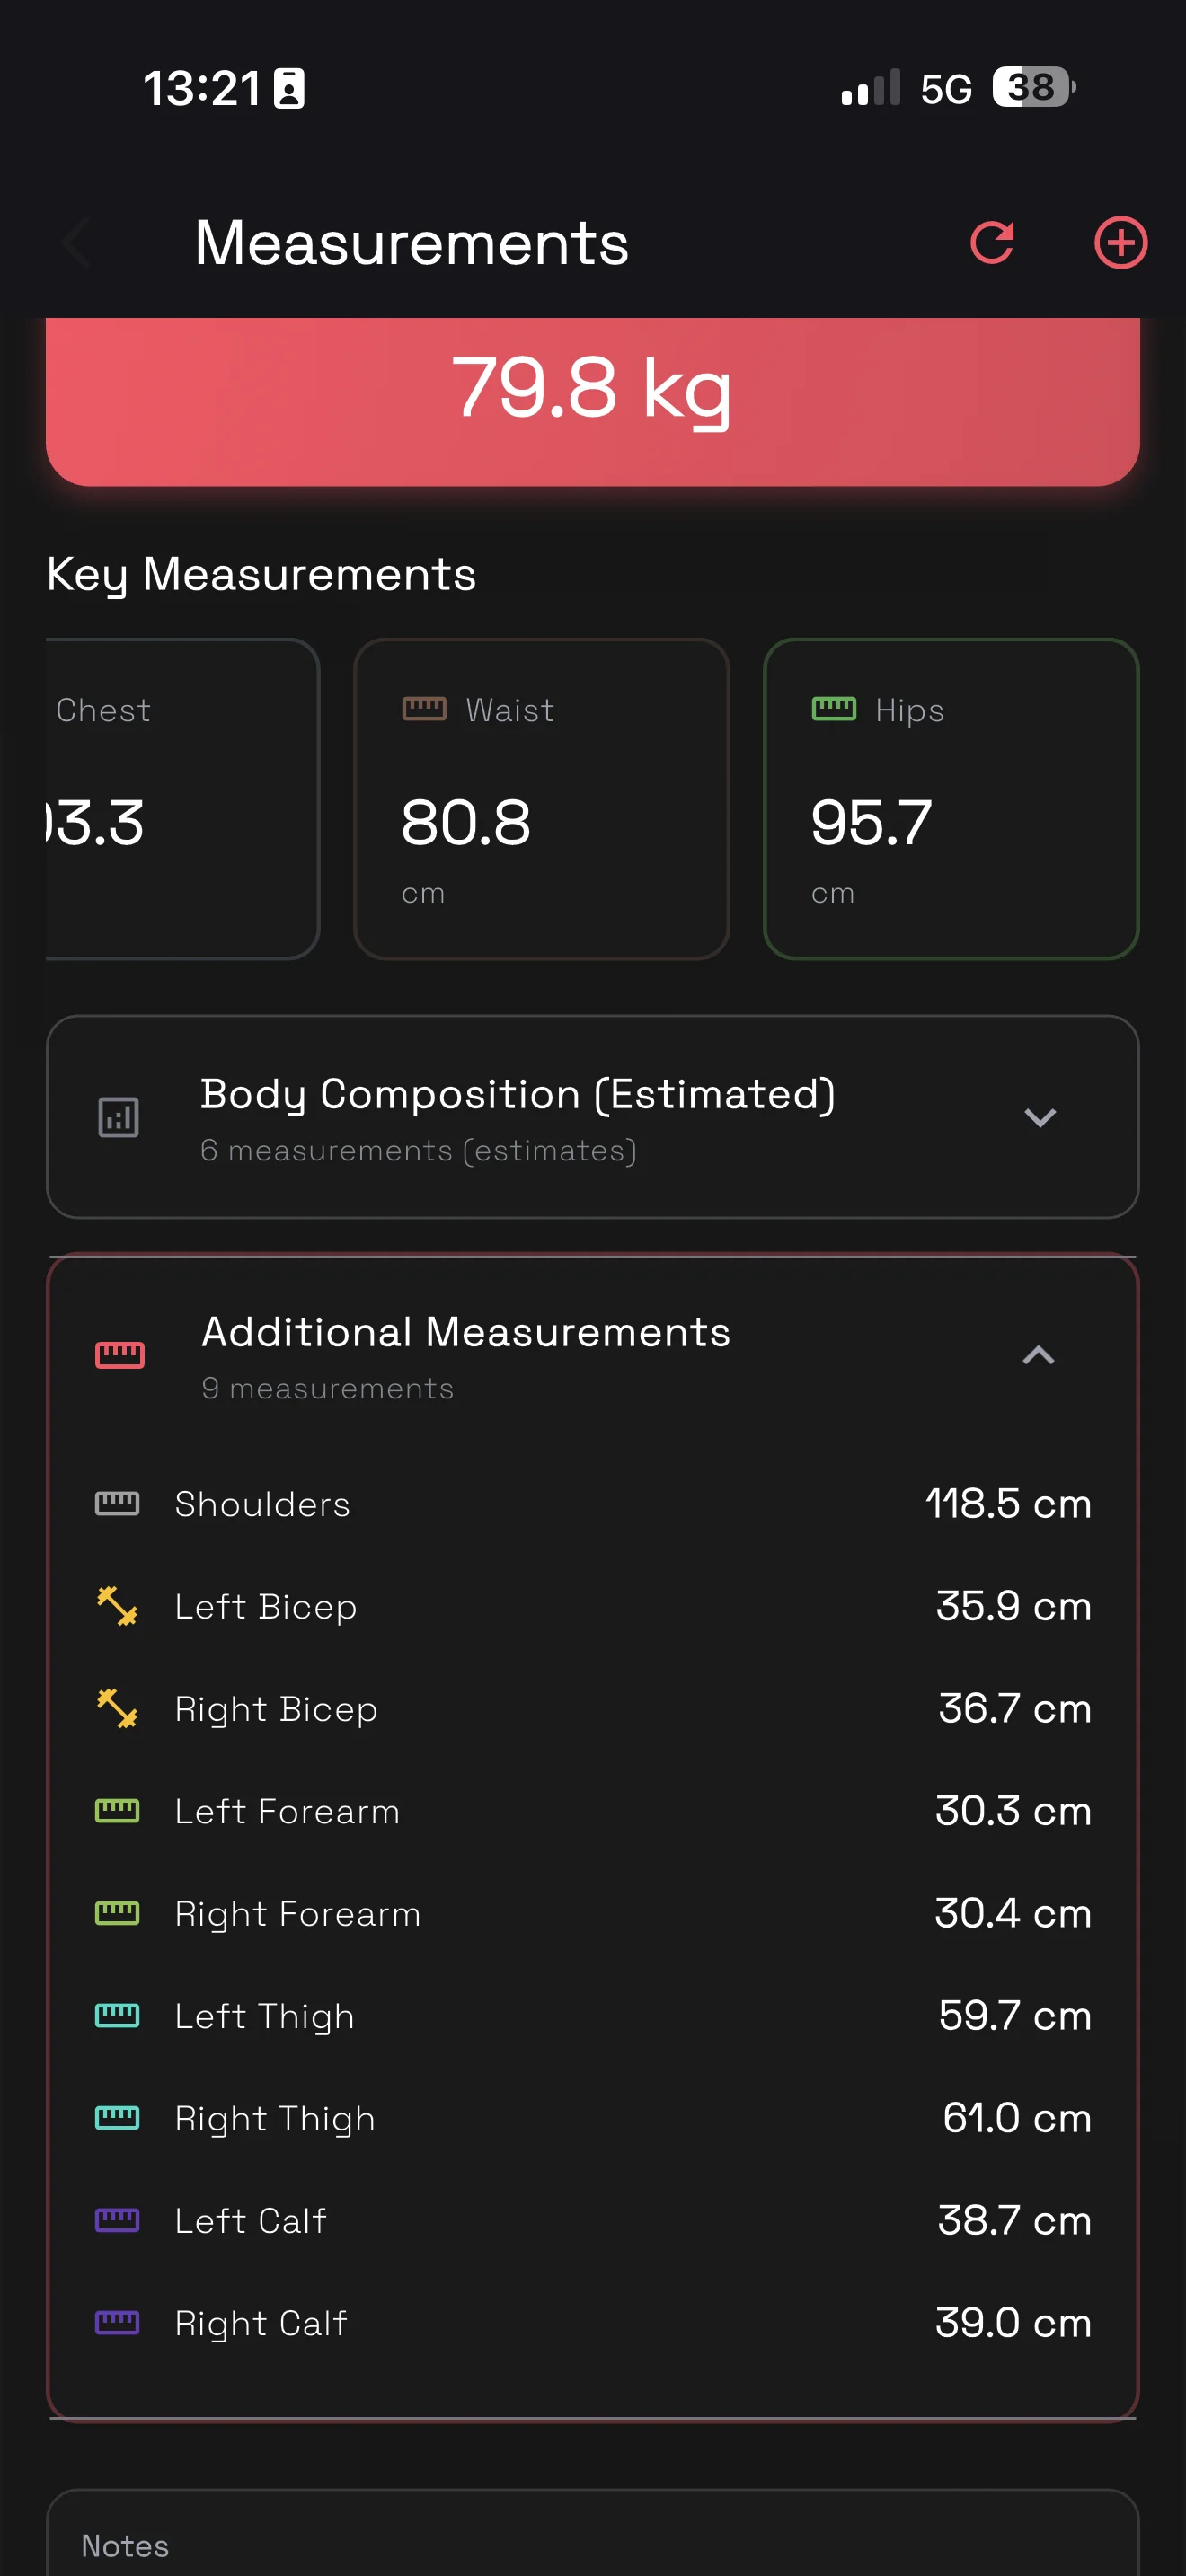This screenshot has width=1186, height=2576.
Task: Tap the purple ruler icon for Left Calf
Action: [x=117, y=2220]
